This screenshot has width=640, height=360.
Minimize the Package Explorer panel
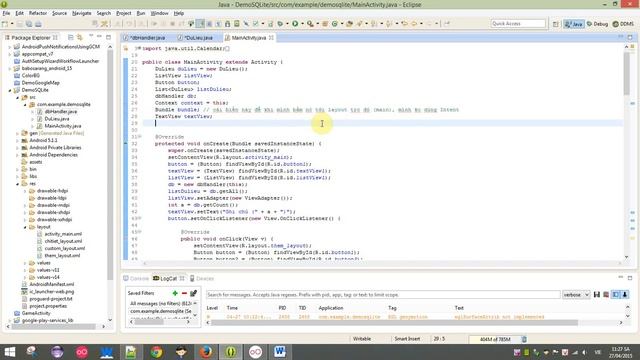99,37
